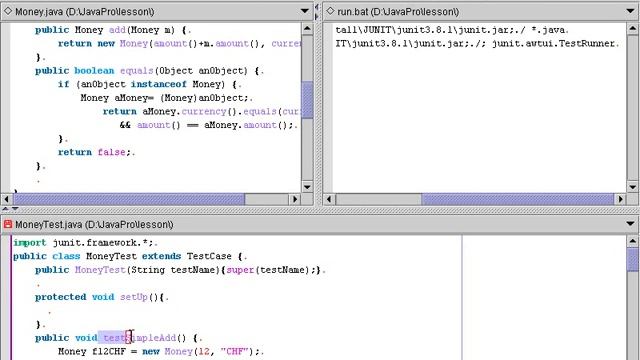Click '&& amount() == aMoney.amount();' line
640x360 pixels.
coord(208,125)
